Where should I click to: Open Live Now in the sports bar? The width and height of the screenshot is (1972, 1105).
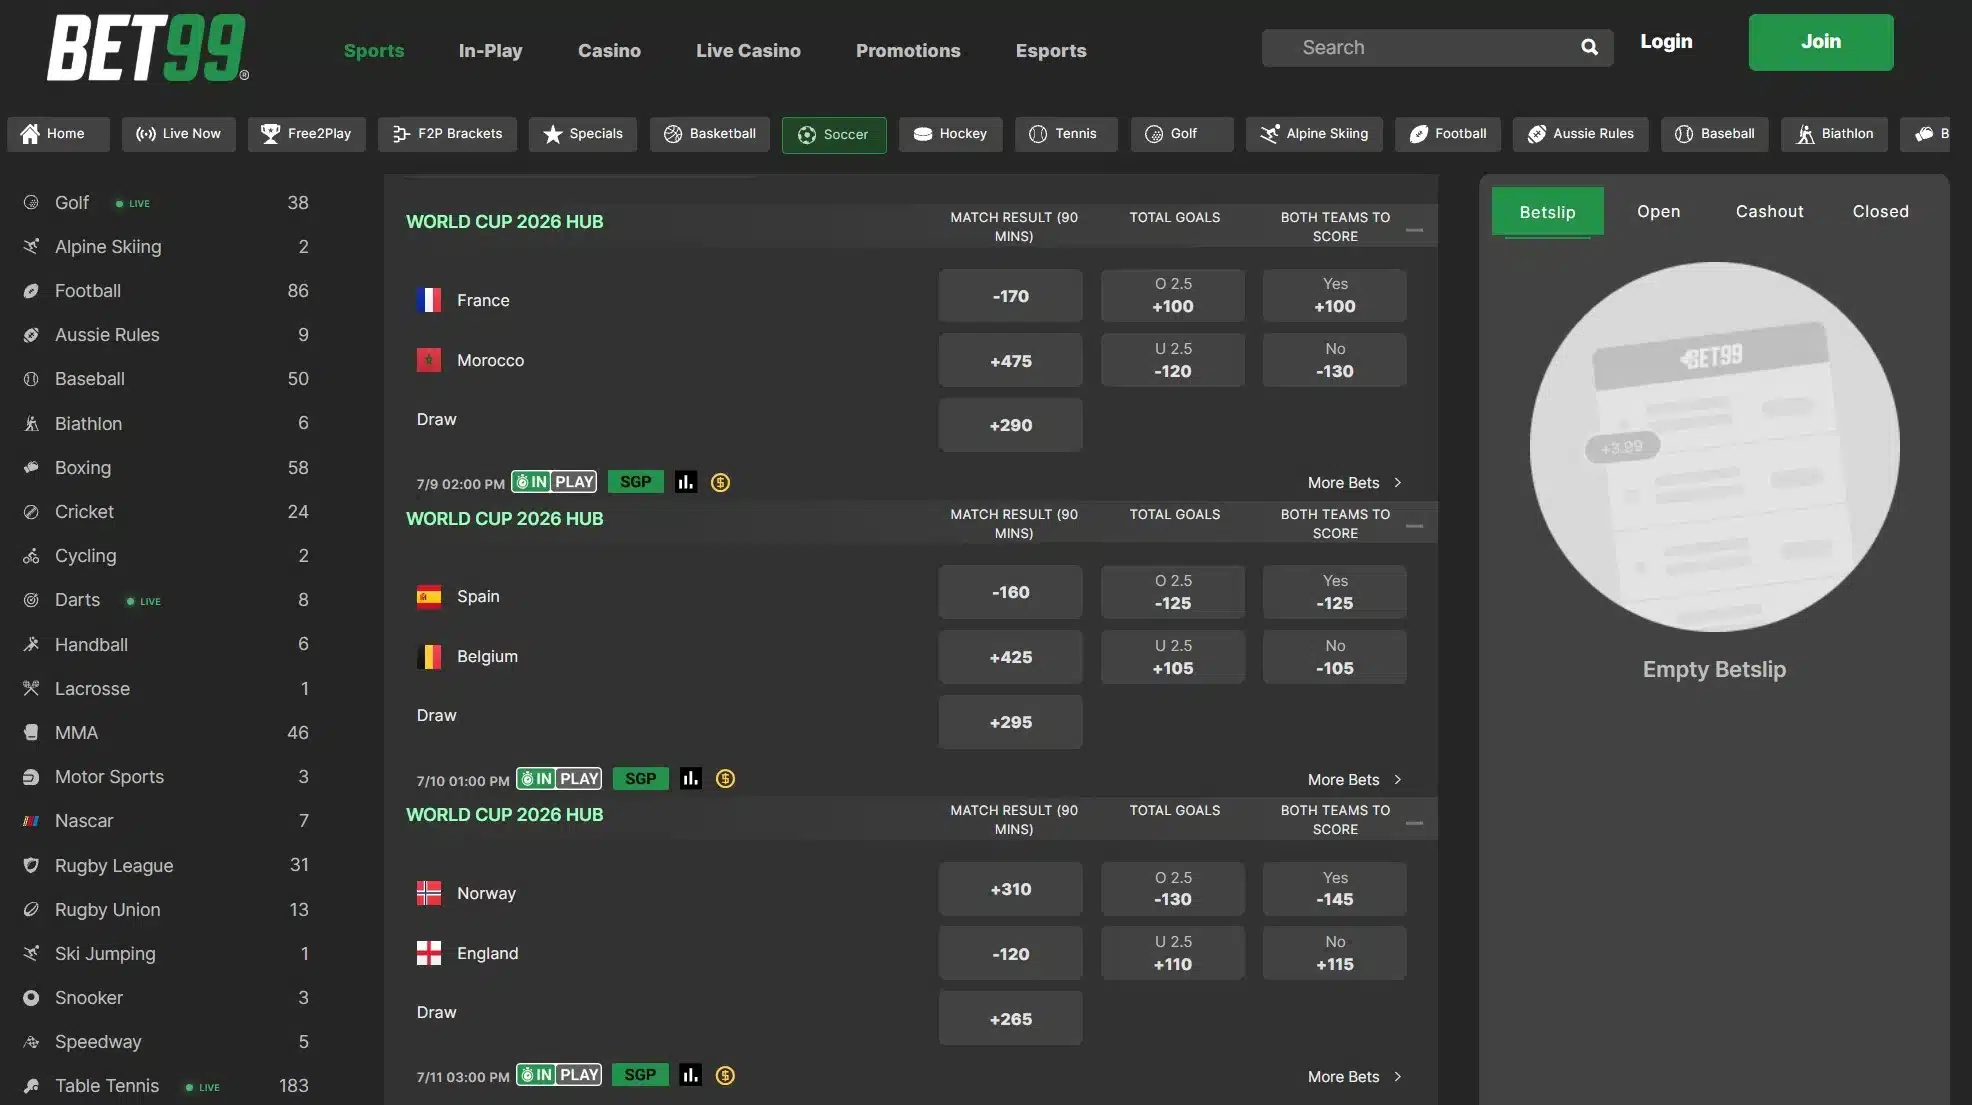tap(179, 134)
